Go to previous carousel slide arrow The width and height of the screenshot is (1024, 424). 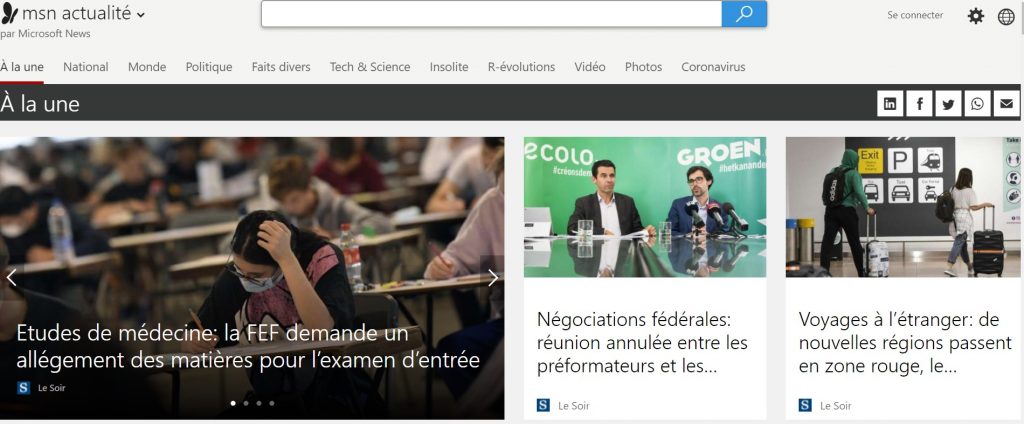(11, 278)
